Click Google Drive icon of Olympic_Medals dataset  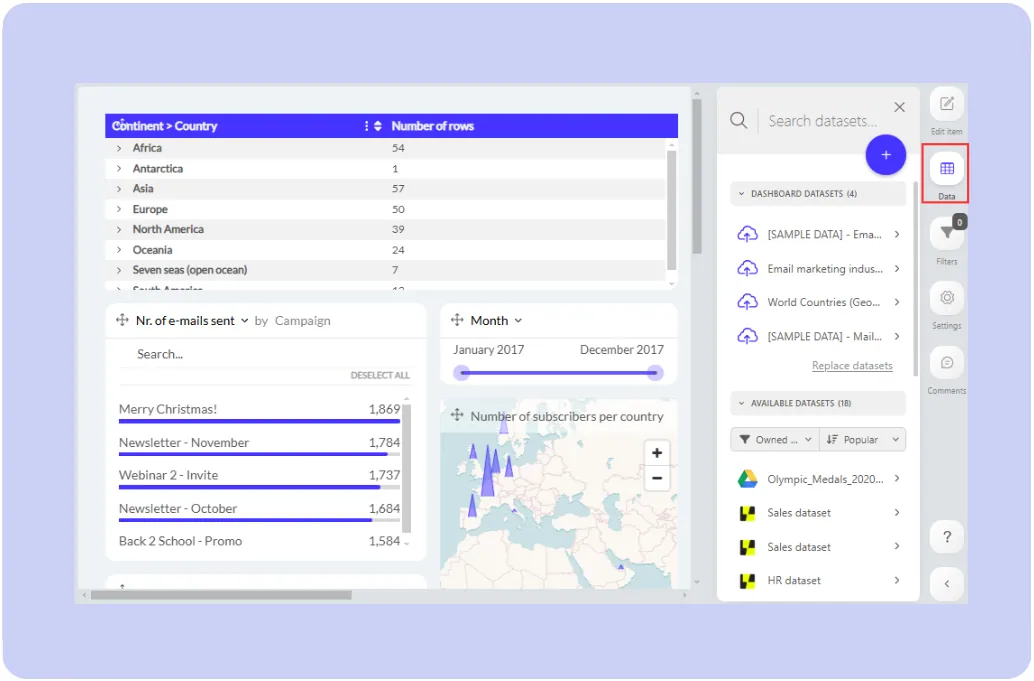click(x=747, y=479)
